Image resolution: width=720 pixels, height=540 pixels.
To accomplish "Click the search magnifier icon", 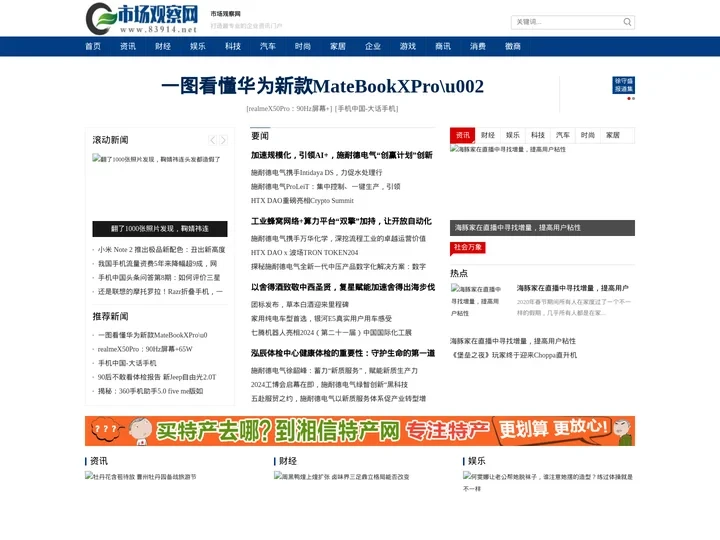I will [x=627, y=22].
